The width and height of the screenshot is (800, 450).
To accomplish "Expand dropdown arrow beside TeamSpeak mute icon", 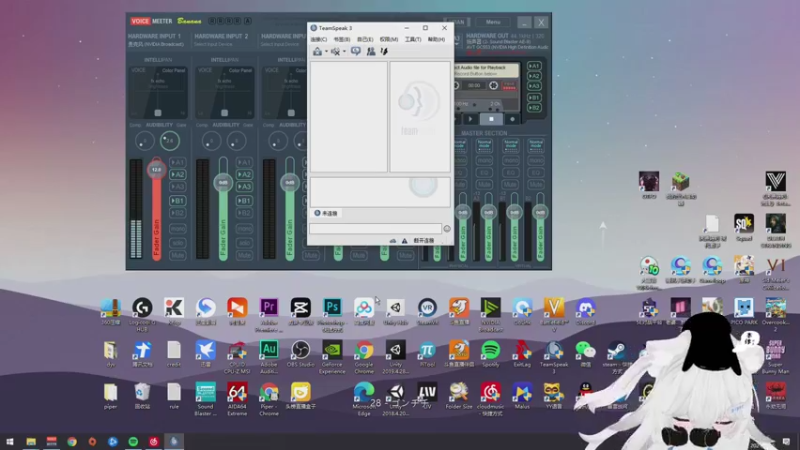I will (344, 52).
